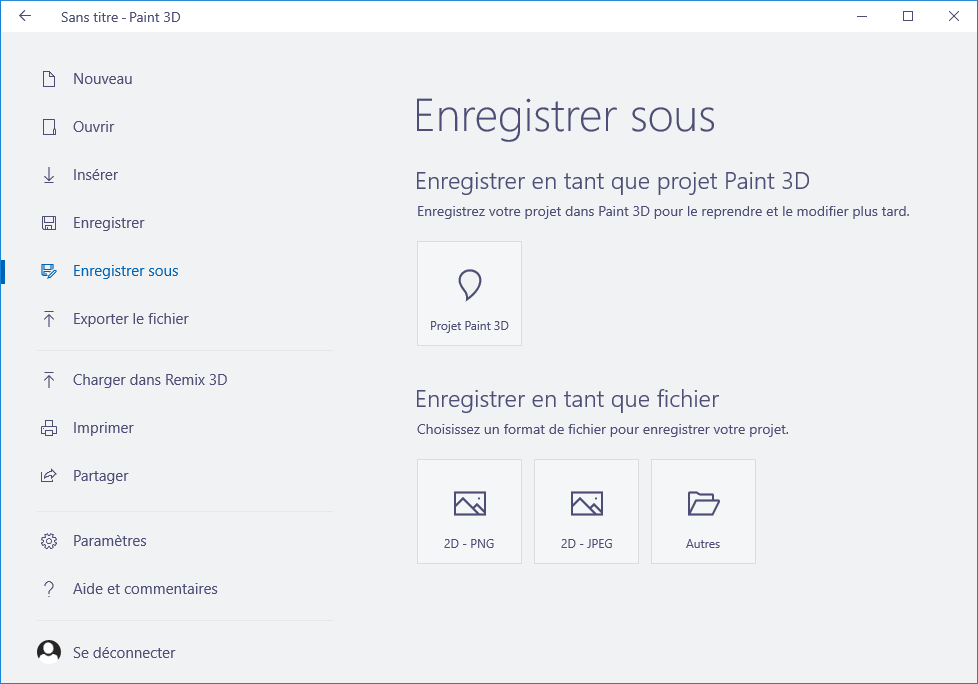Click the Charger dans Remix 3D arrow icon

point(49,380)
